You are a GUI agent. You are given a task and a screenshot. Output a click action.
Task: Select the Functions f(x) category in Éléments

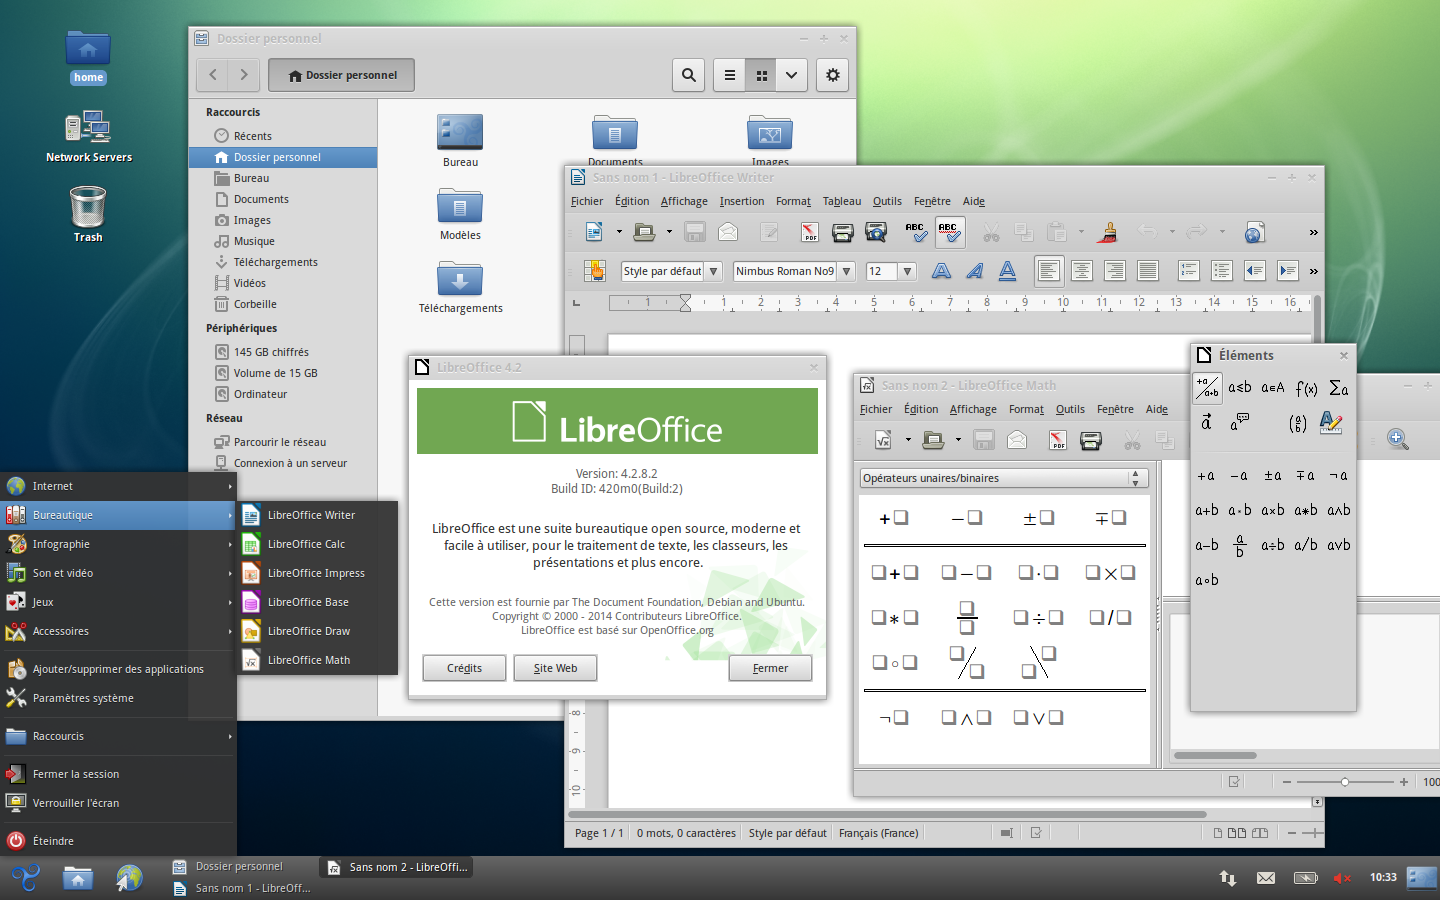pos(1306,388)
